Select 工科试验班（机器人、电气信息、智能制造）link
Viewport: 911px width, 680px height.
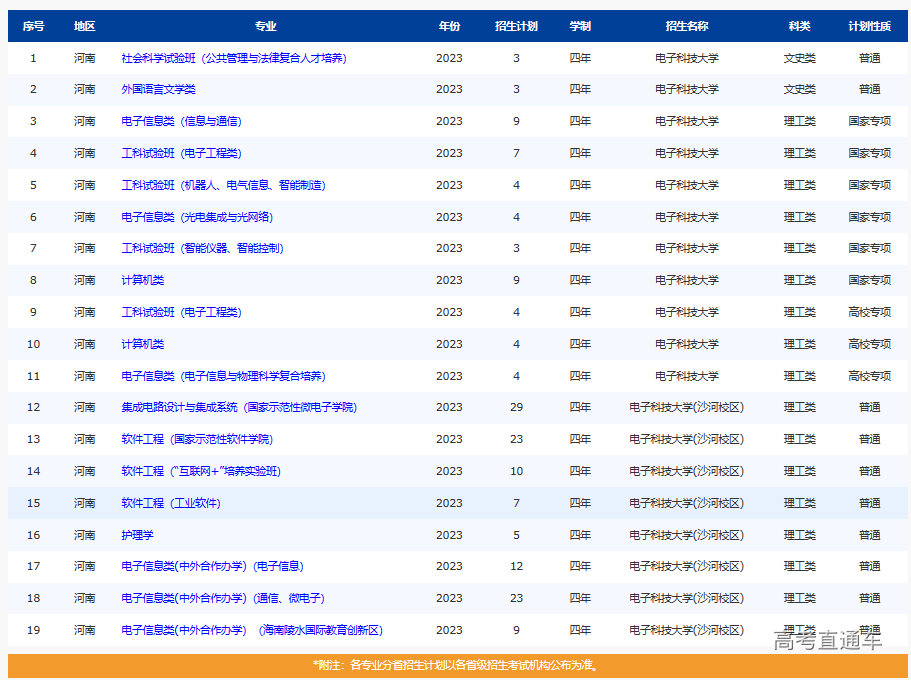tap(223, 185)
